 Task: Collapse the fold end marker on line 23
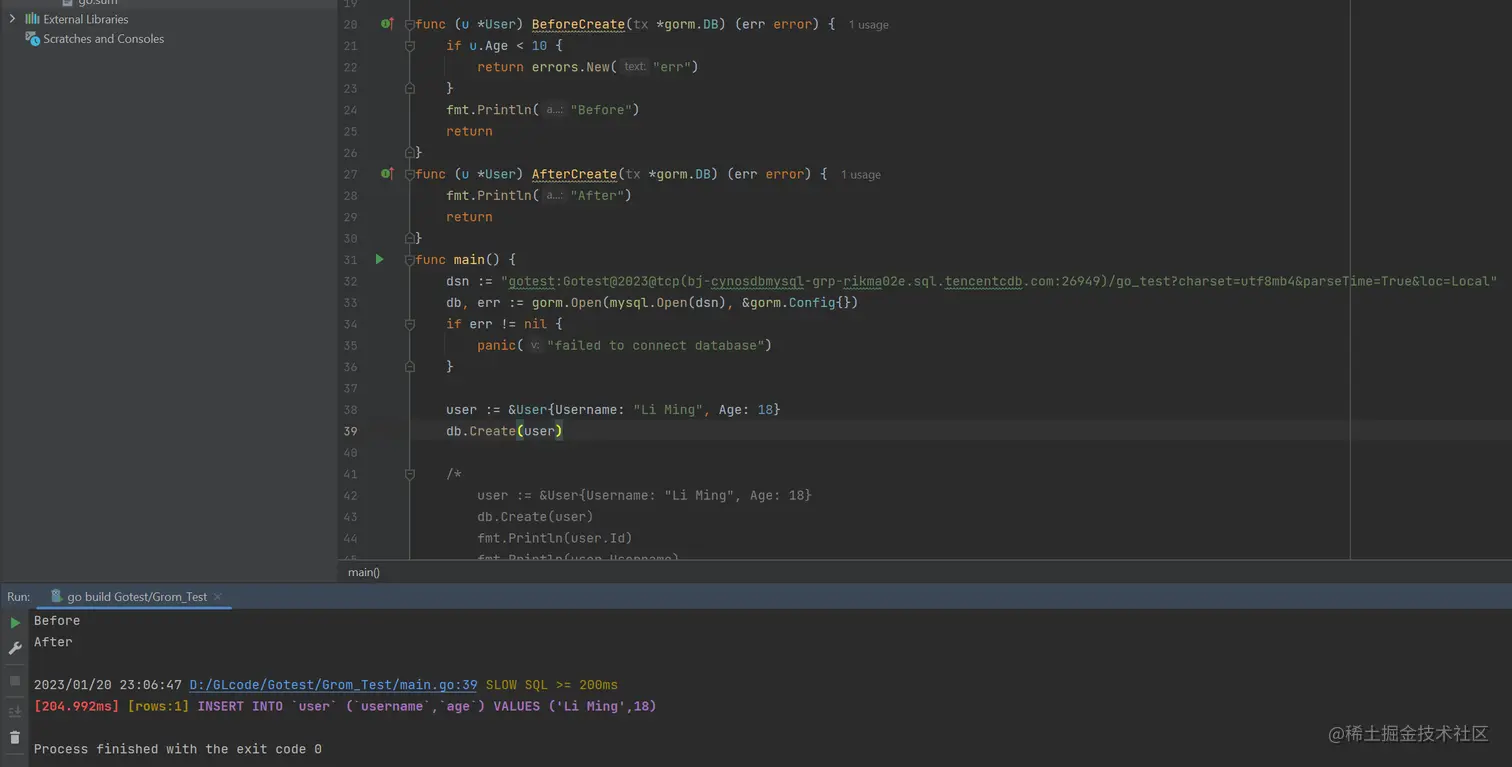click(410, 89)
